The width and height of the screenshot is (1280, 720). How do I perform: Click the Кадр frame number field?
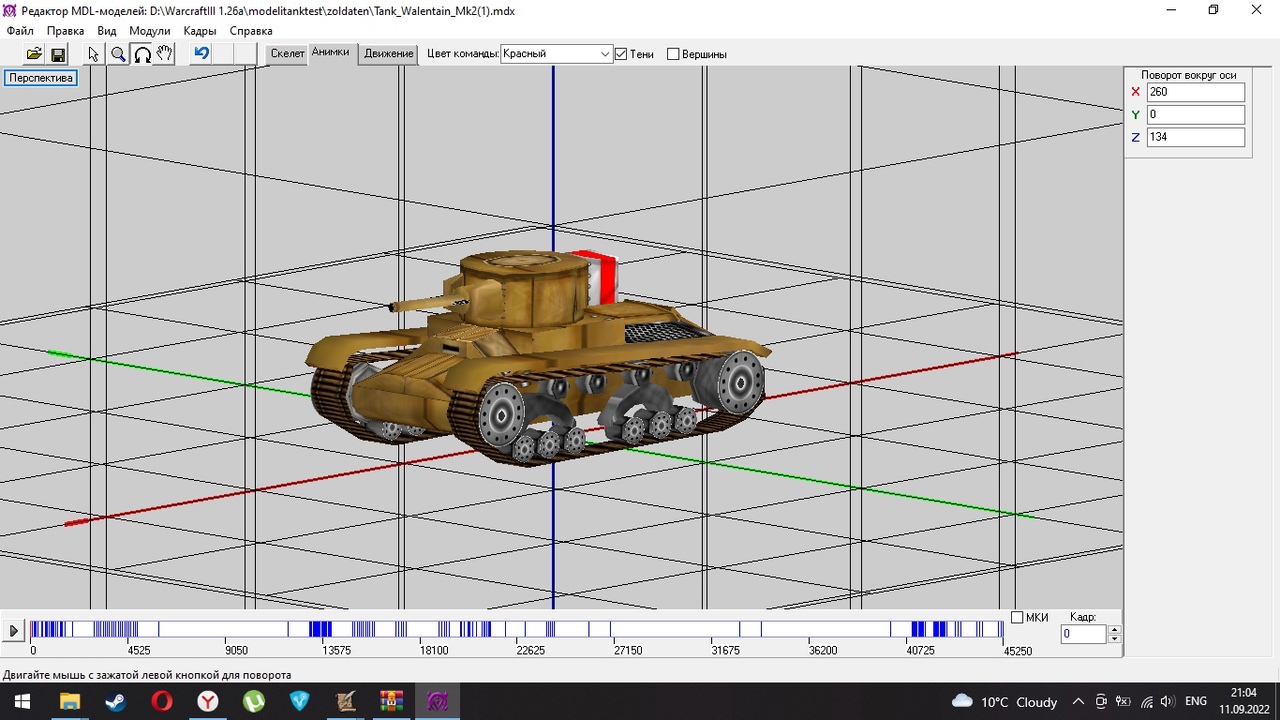click(x=1084, y=634)
